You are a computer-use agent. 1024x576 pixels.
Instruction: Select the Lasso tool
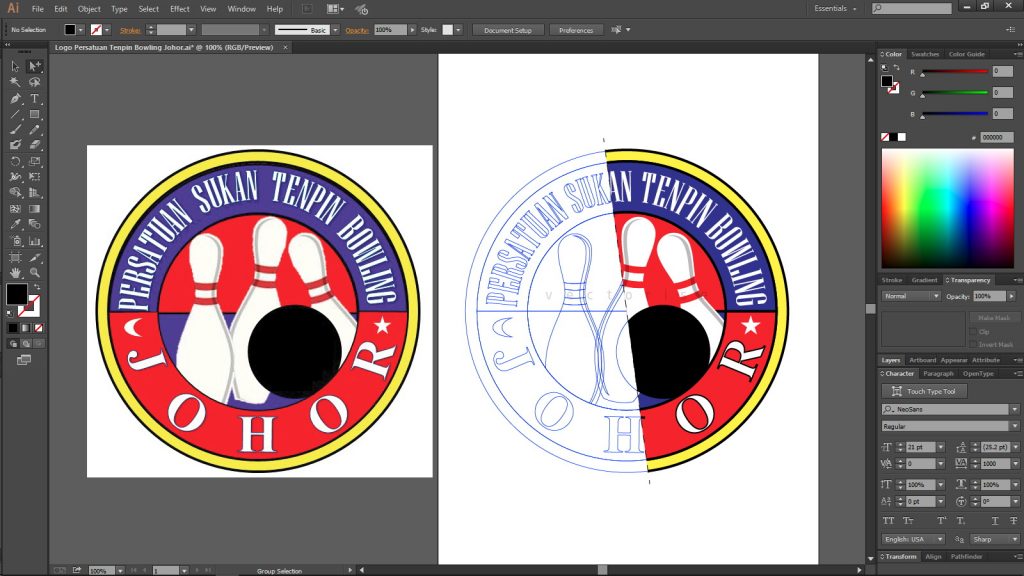tap(35, 82)
